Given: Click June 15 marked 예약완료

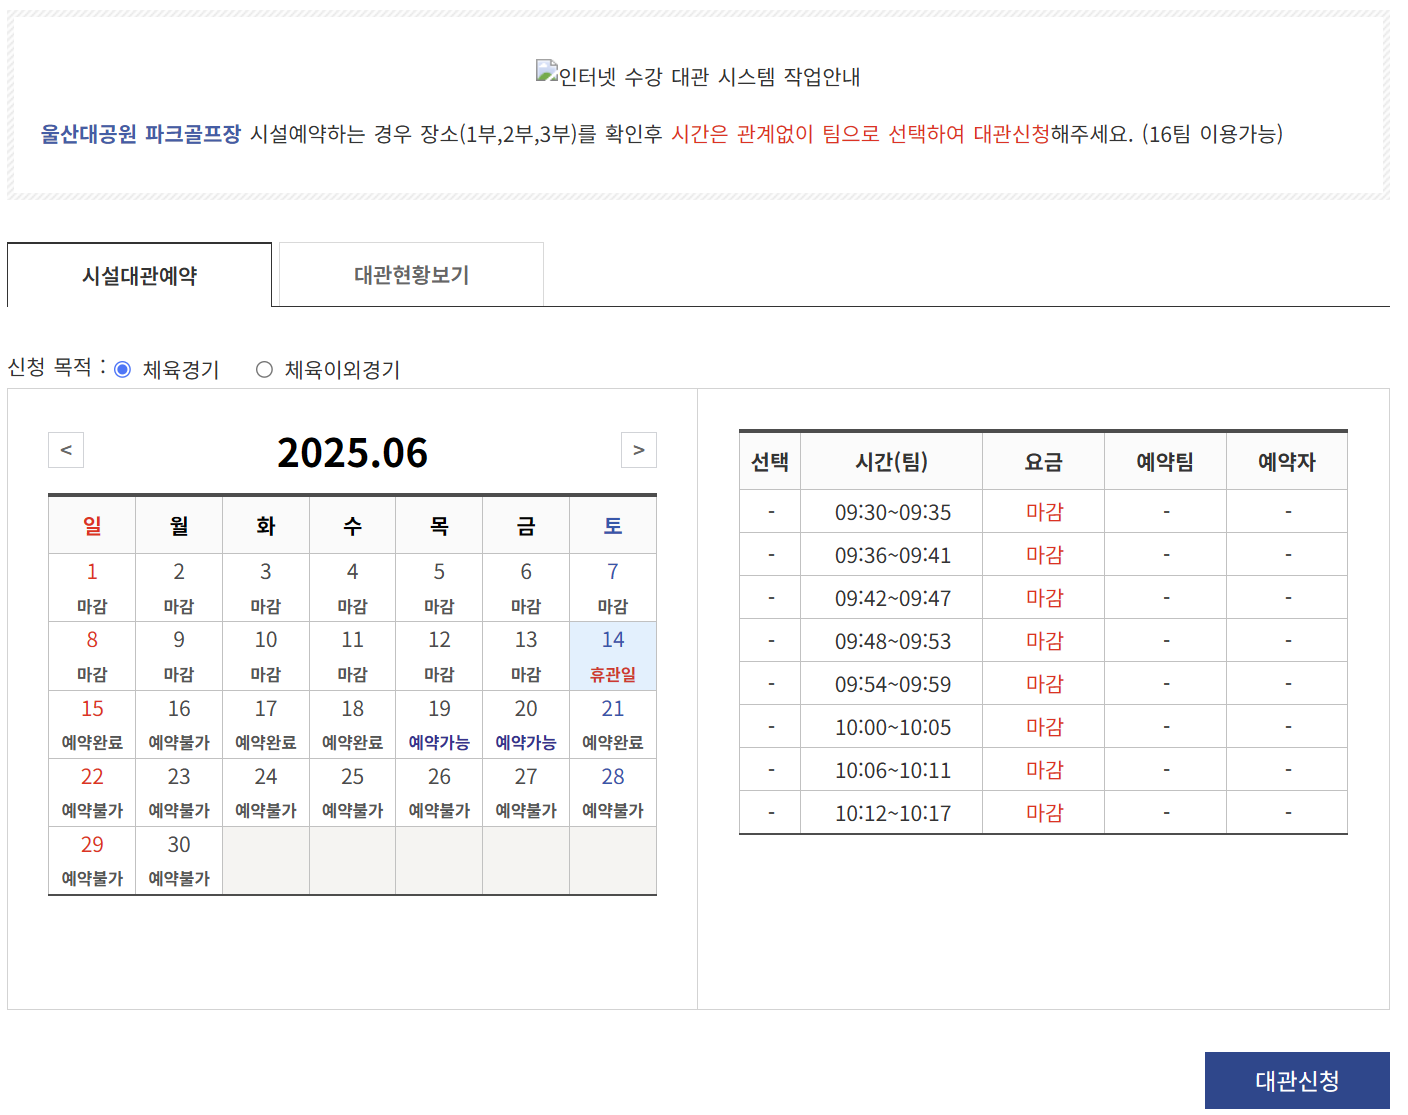Looking at the screenshot, I should [x=91, y=723].
